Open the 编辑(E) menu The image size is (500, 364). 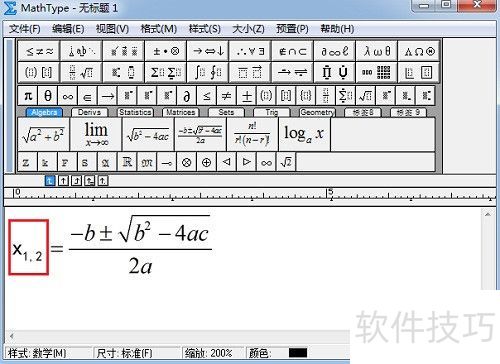[x=68, y=29]
